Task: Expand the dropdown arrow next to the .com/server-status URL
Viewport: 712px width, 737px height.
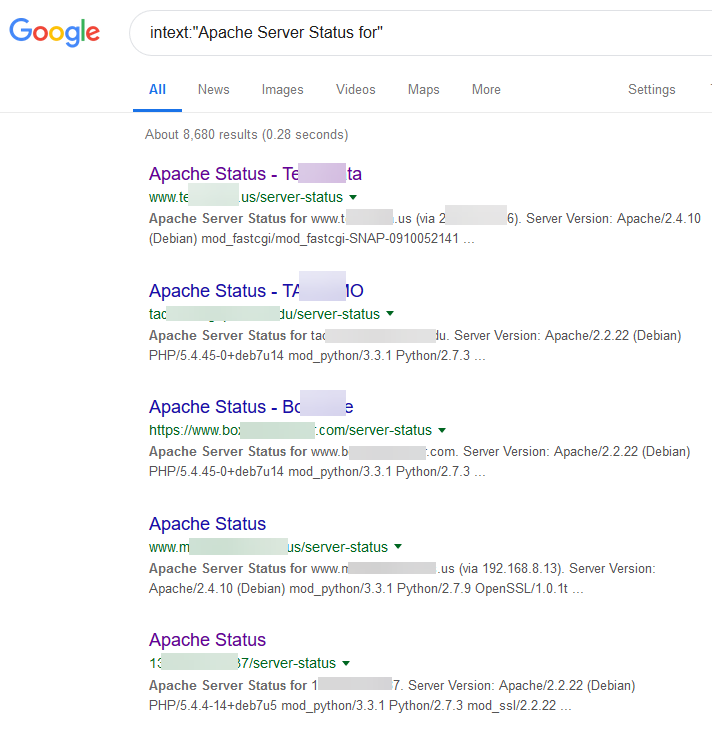Action: pos(442,430)
